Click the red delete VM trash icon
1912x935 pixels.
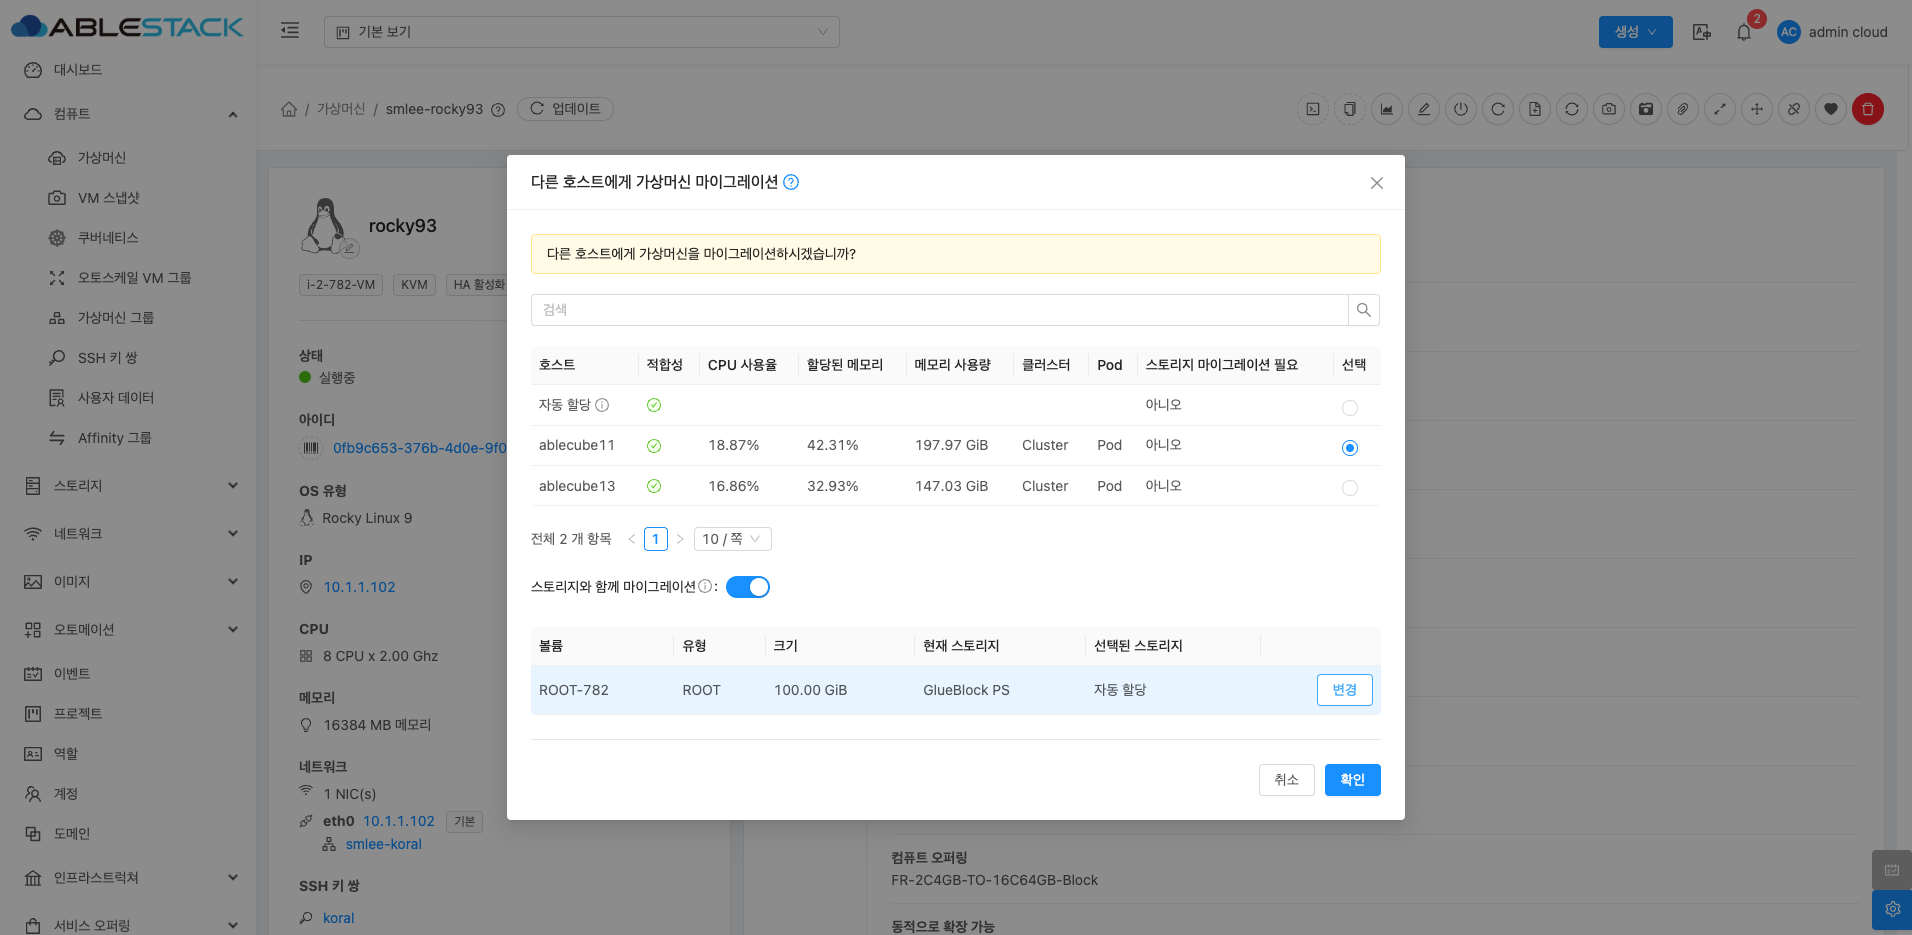pyautogui.click(x=1867, y=109)
